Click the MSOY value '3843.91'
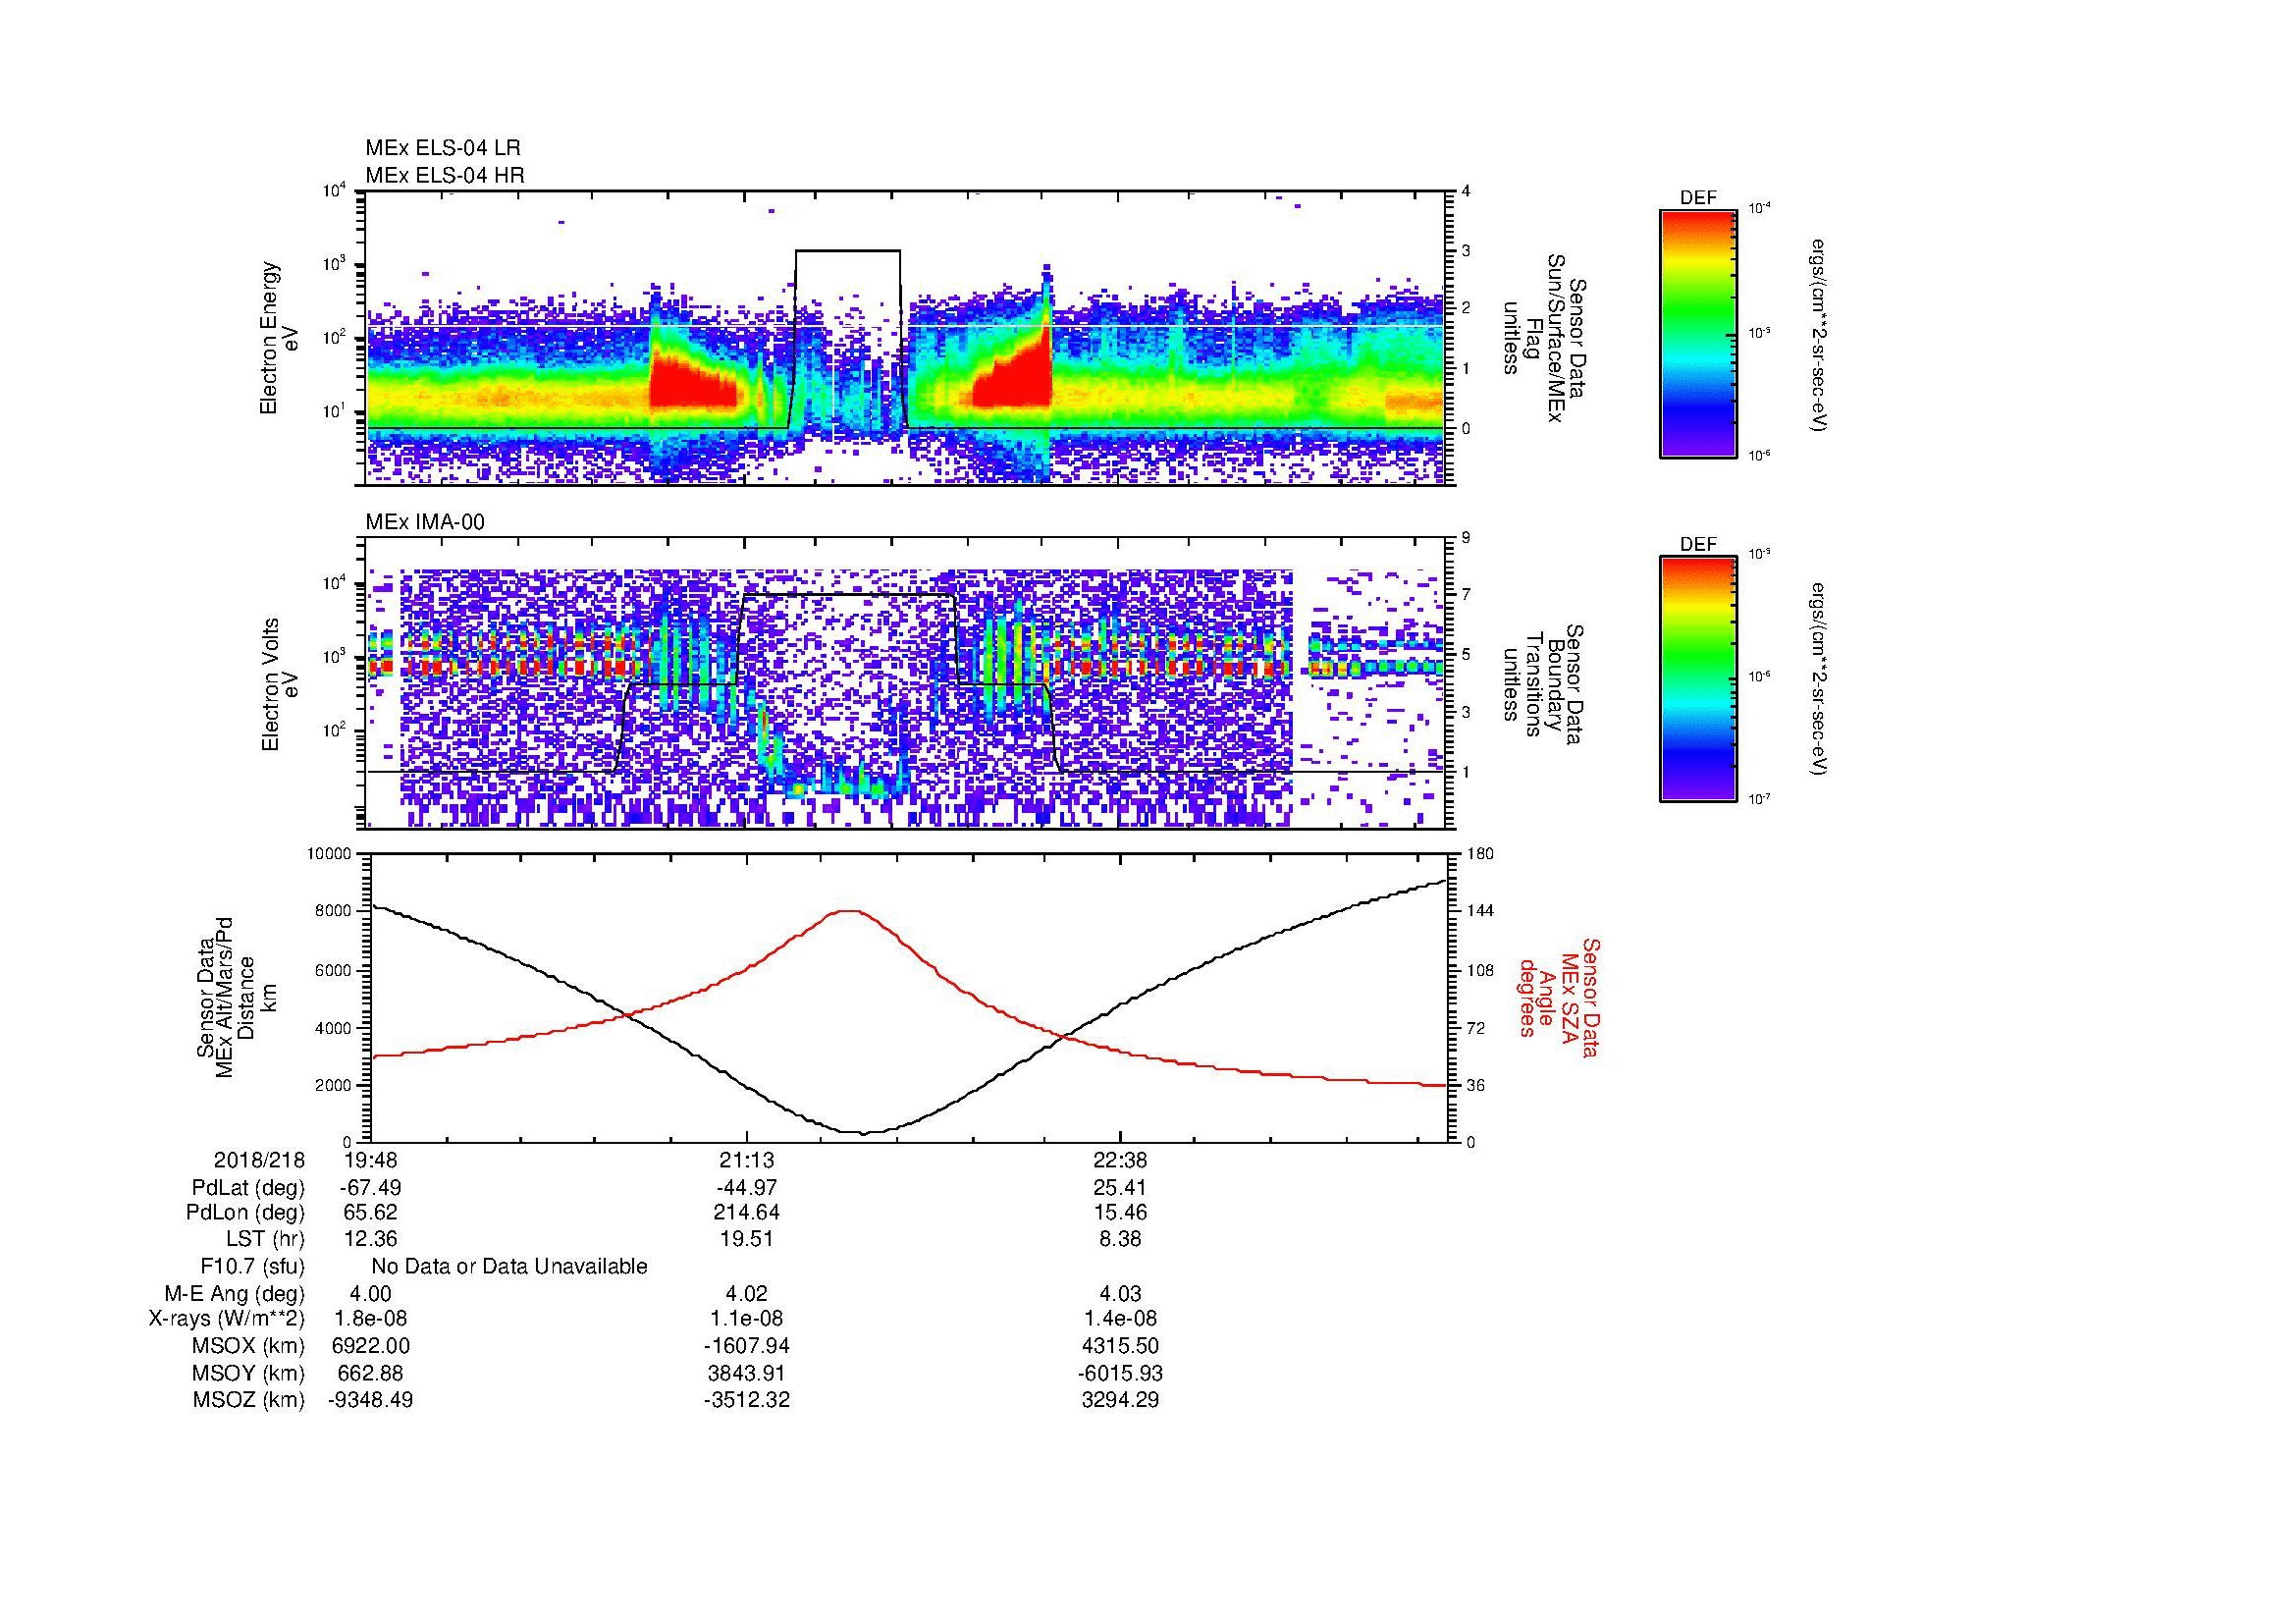The height and width of the screenshot is (1623, 2296). click(x=746, y=1374)
